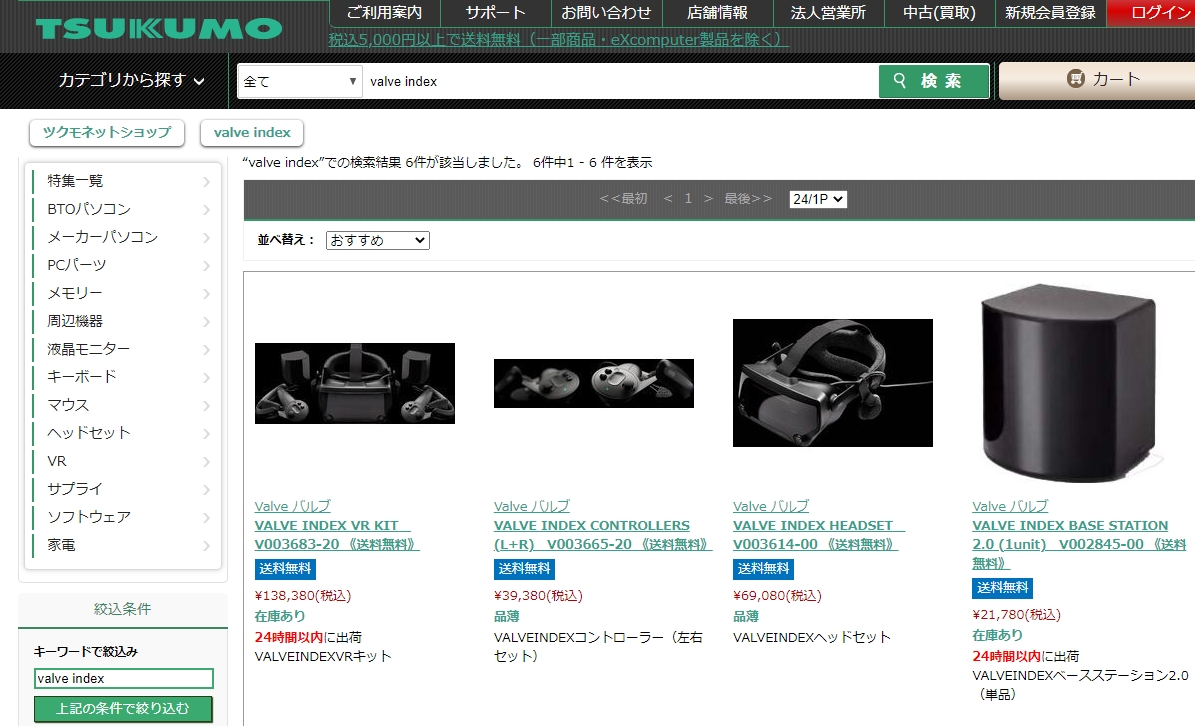Open the 全て search category dropdown
The width and height of the screenshot is (1195, 726).
tap(300, 82)
